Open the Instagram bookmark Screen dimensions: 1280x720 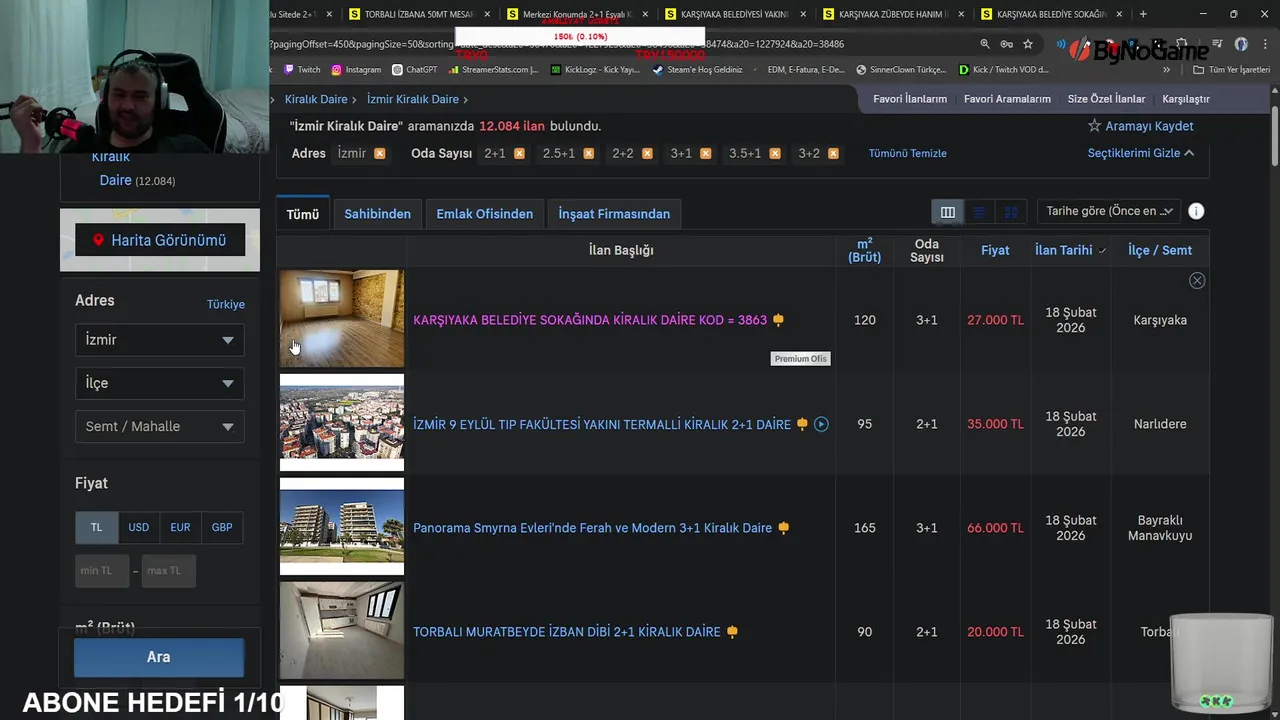[x=356, y=70]
